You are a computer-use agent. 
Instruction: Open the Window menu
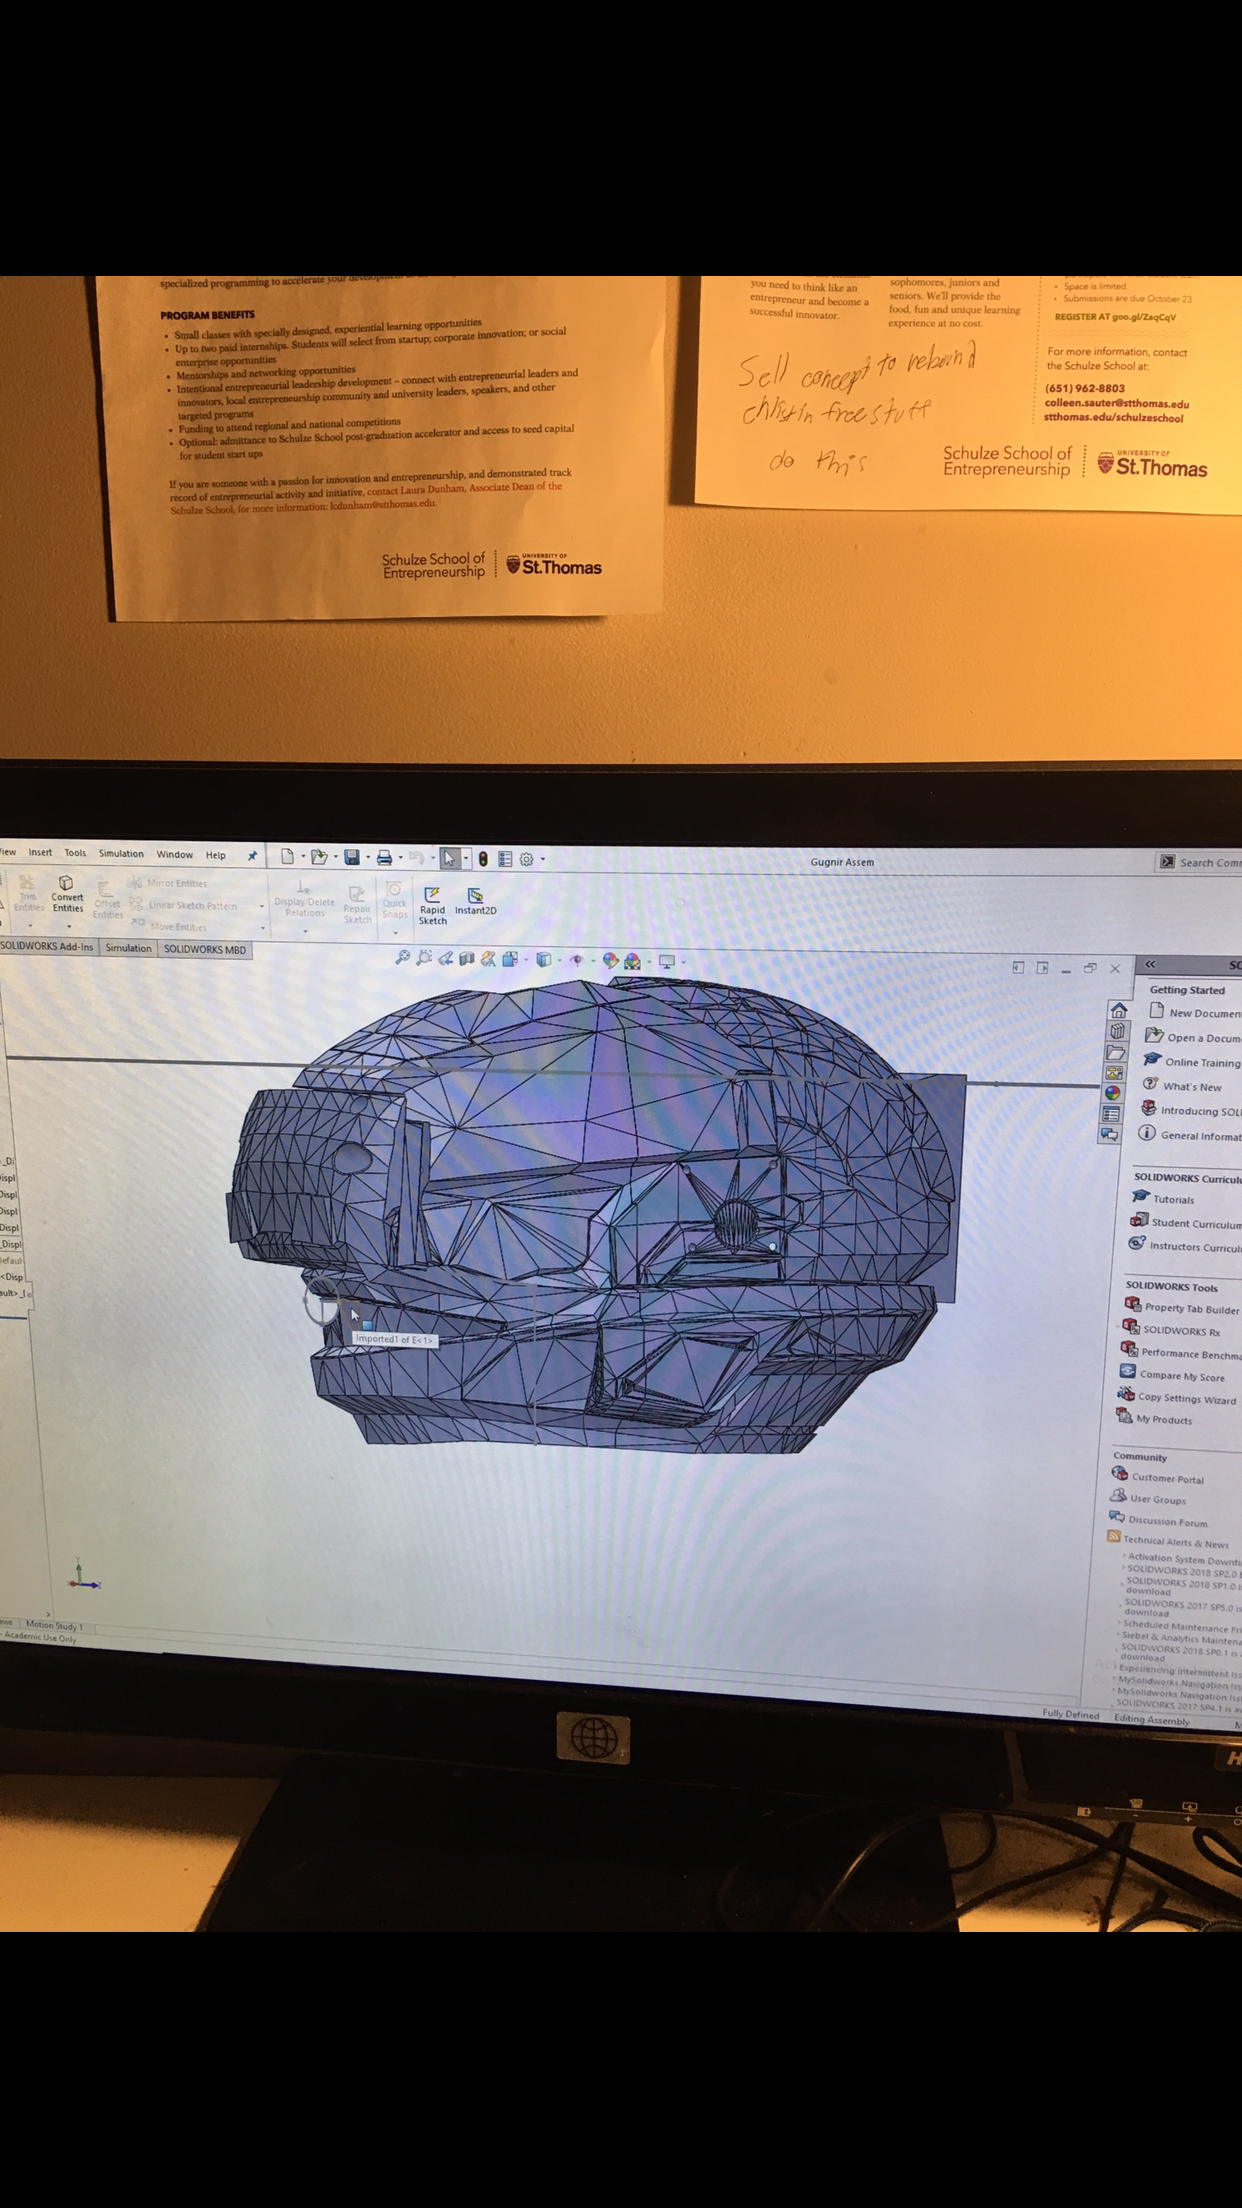174,854
